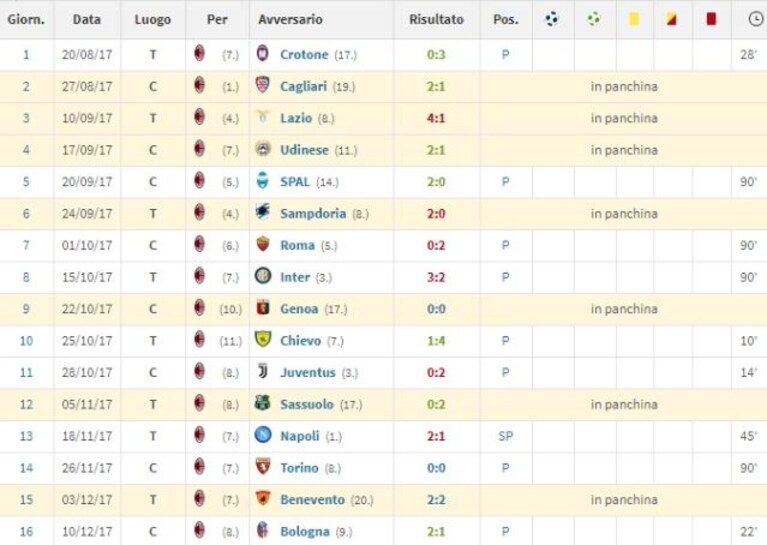Open the Cagliari team link
Screen dimensions: 767x545
click(303, 87)
